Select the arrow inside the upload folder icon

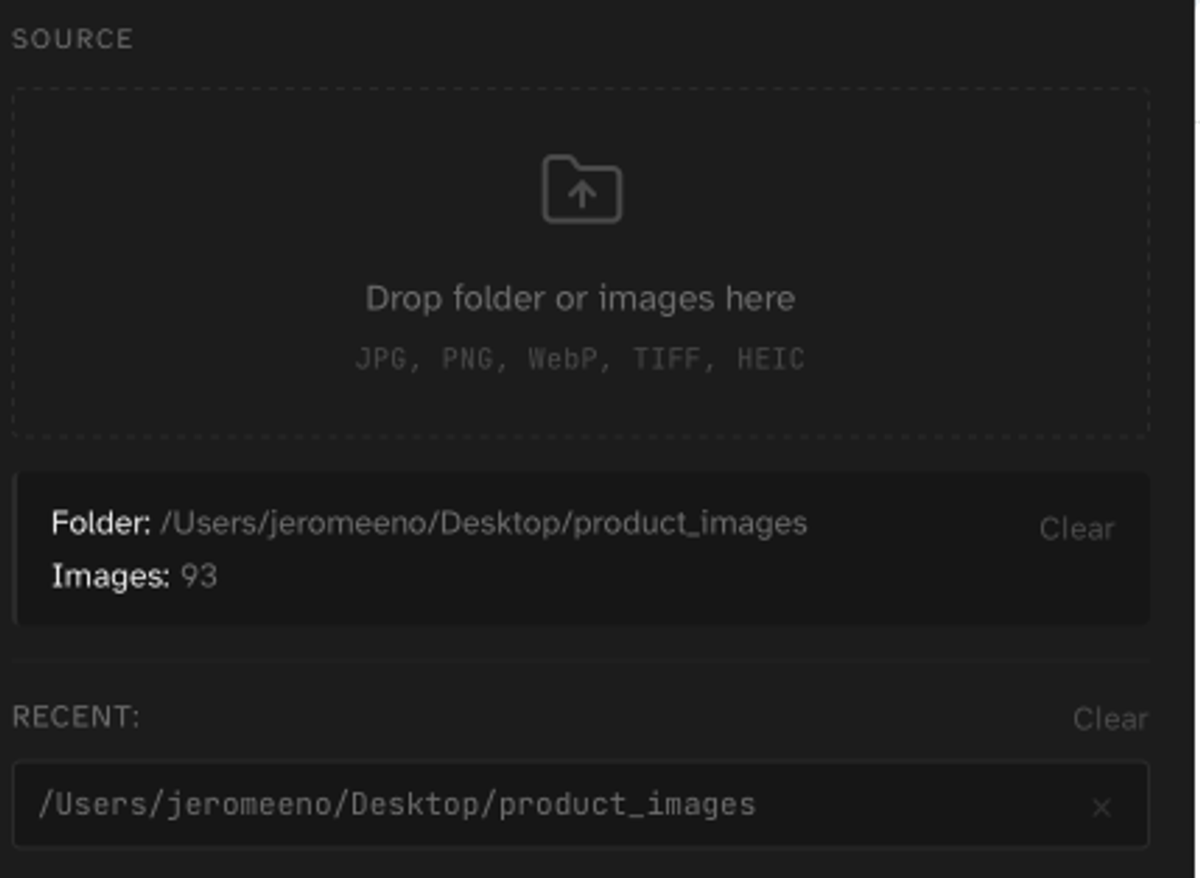[x=581, y=196]
